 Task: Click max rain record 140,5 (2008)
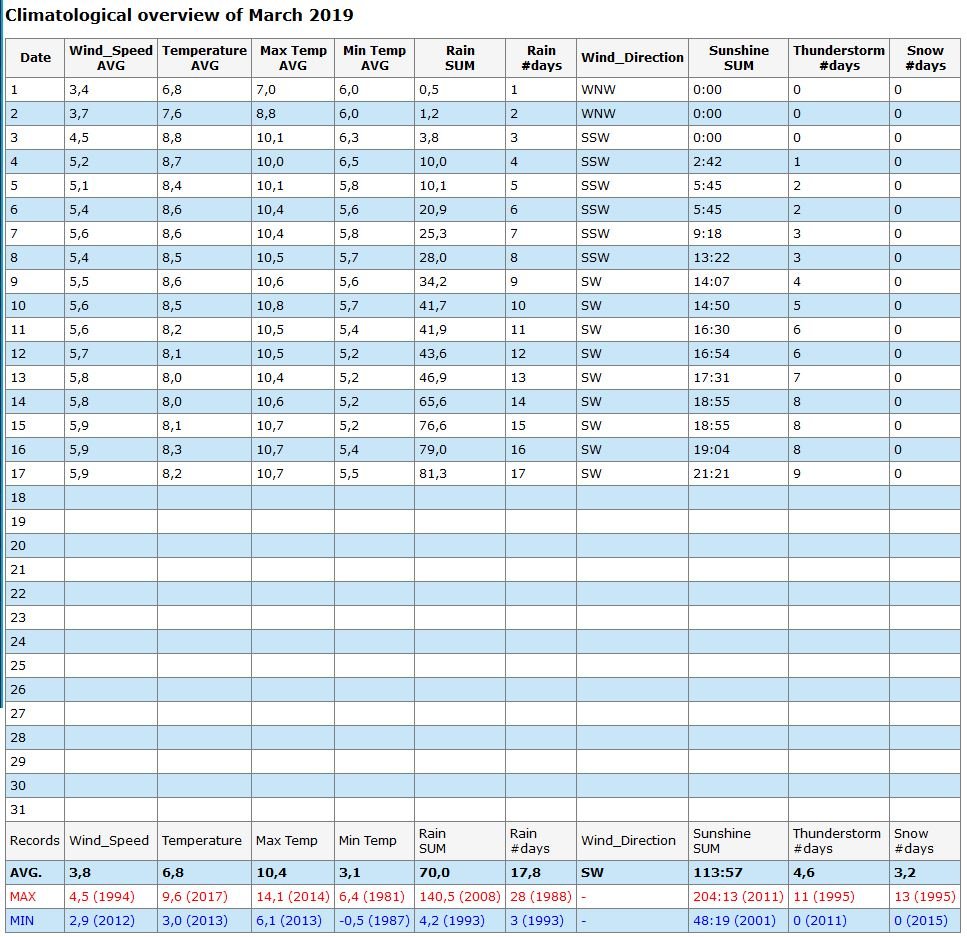(460, 897)
